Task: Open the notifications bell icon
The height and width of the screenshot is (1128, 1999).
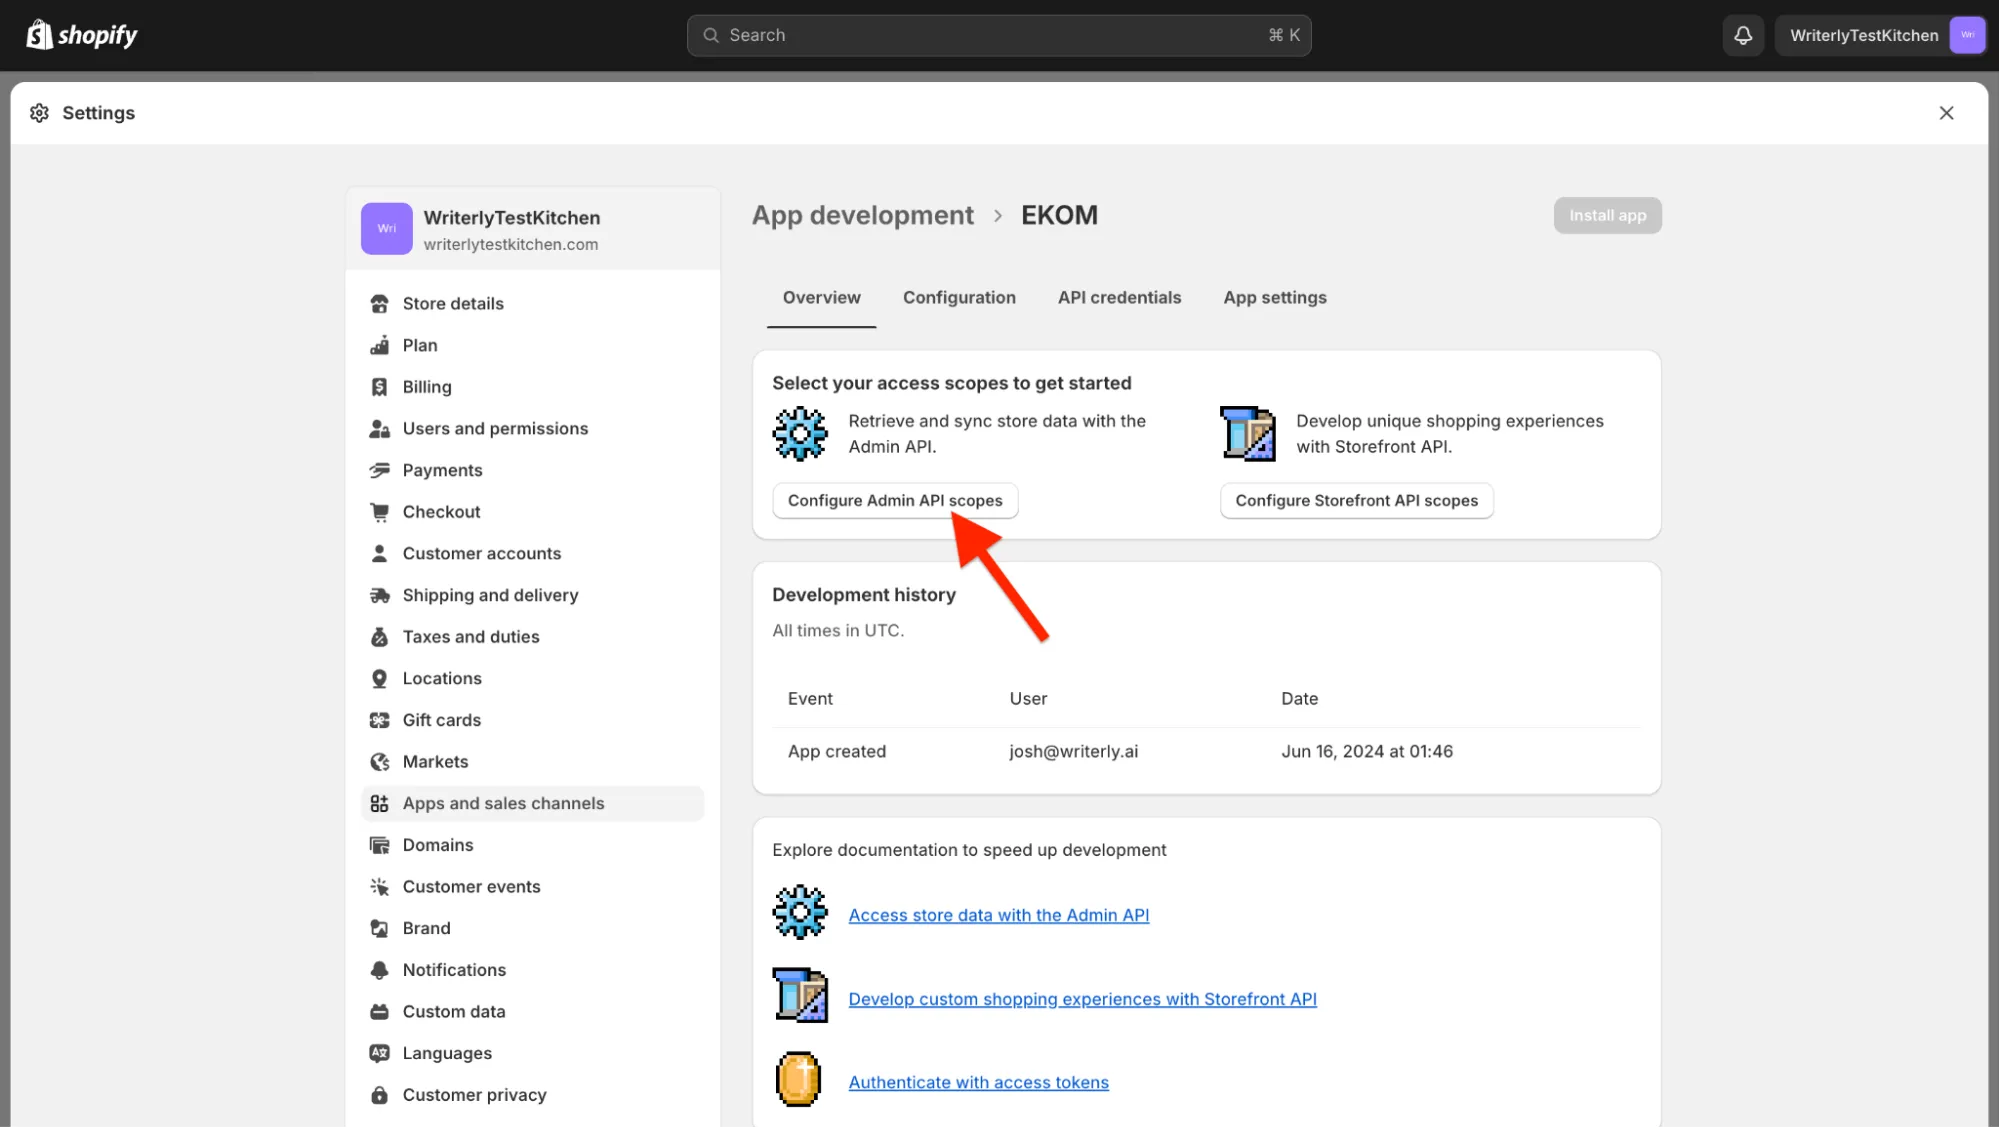Action: [1743, 35]
